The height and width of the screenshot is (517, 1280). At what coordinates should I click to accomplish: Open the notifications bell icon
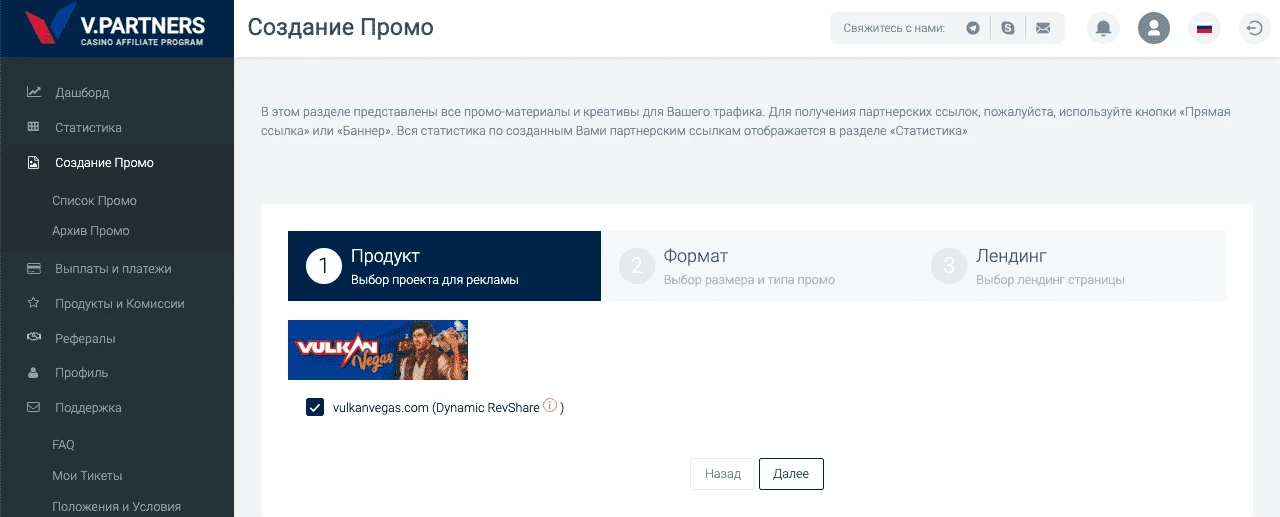point(1104,28)
